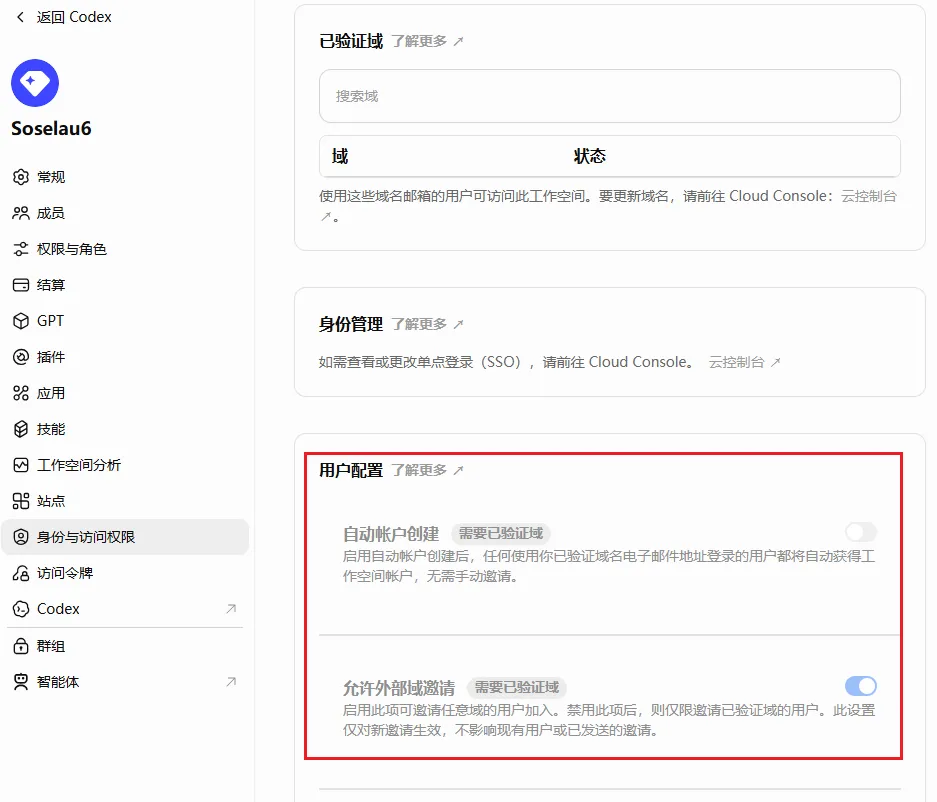Click the 需要已验证域 badge beside 自动帐户创建
The height and width of the screenshot is (802, 937).
coord(501,533)
